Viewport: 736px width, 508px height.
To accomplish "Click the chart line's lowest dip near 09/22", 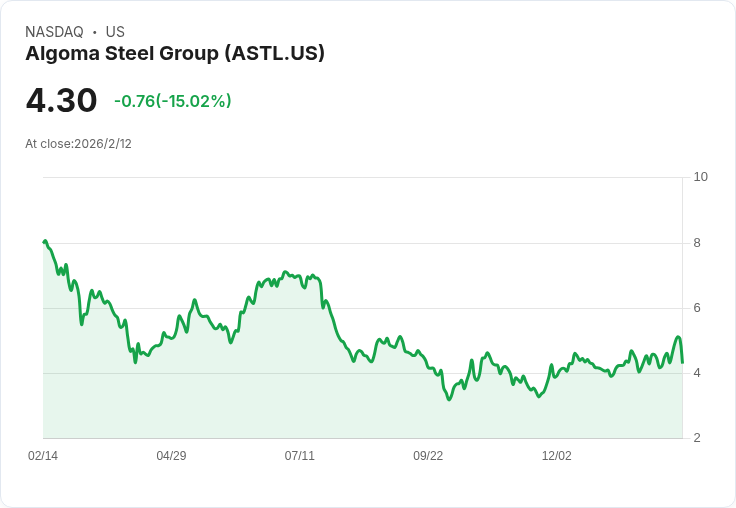I will [x=449, y=399].
